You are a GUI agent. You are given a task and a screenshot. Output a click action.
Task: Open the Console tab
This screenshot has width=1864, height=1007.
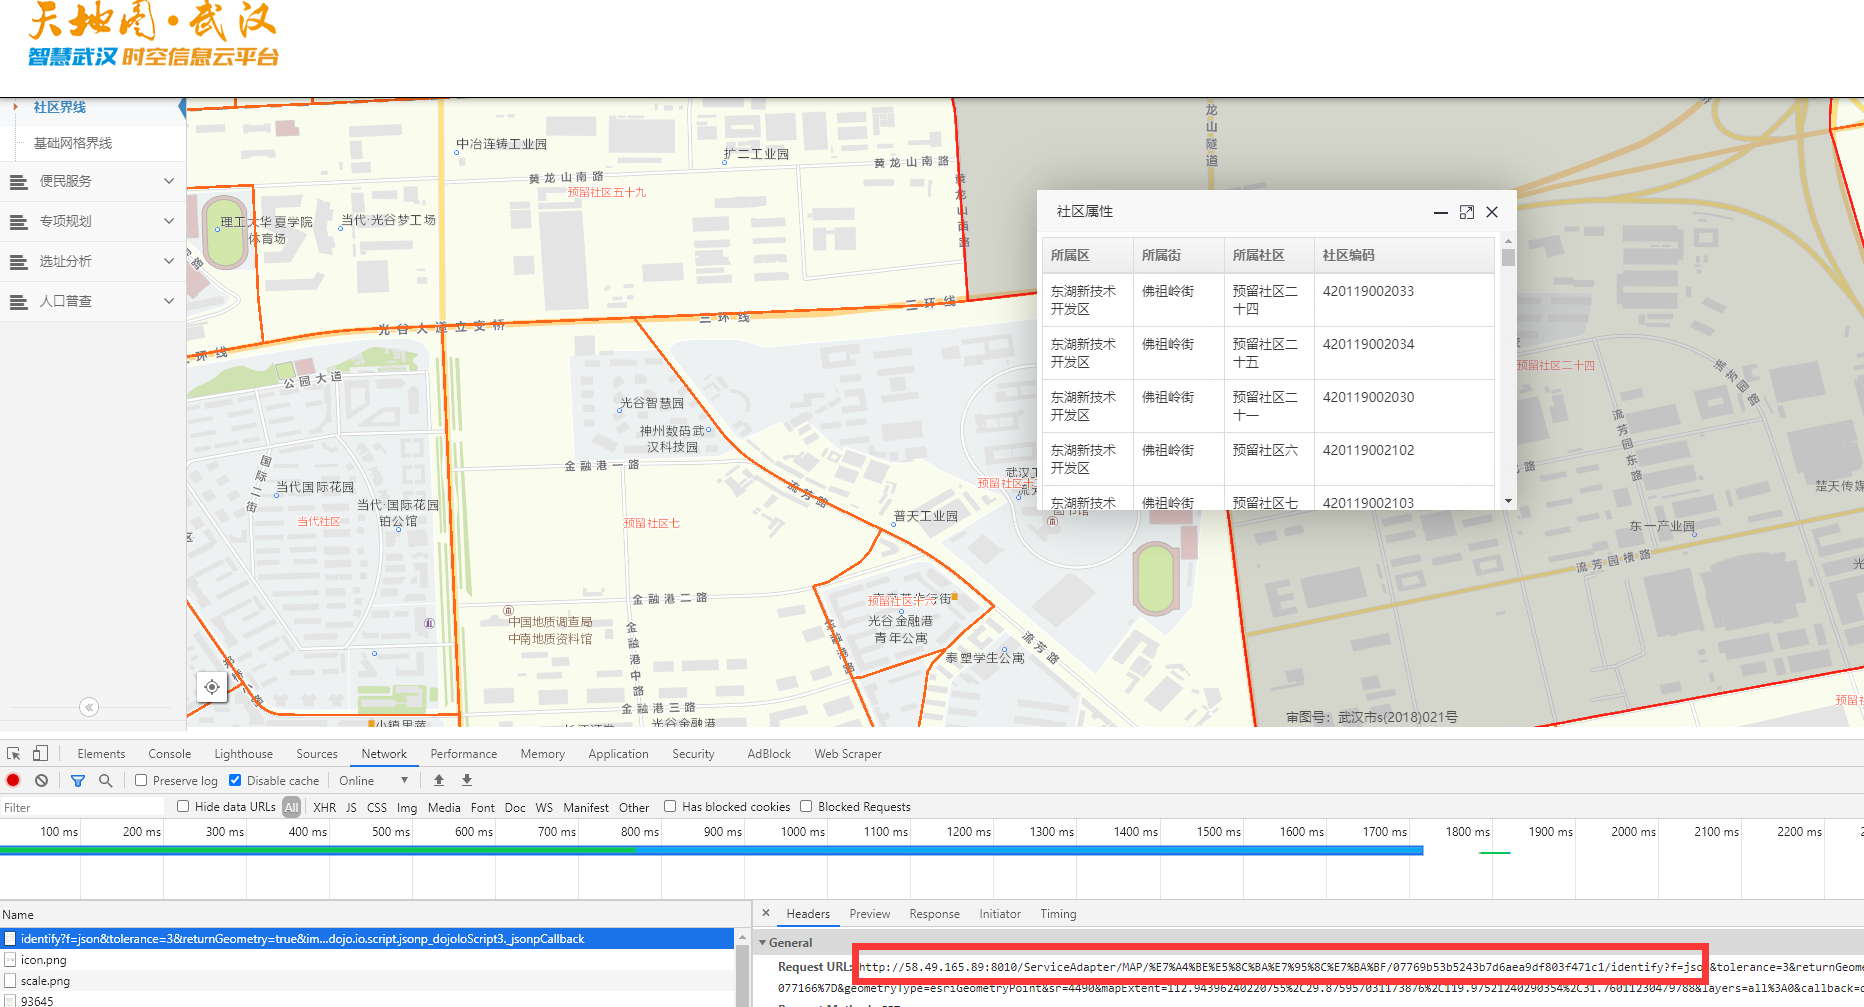click(x=170, y=754)
